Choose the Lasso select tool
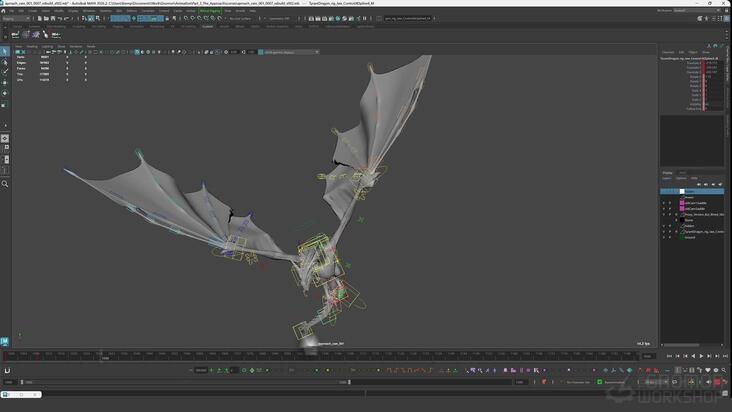The width and height of the screenshot is (732, 412). tap(5, 62)
